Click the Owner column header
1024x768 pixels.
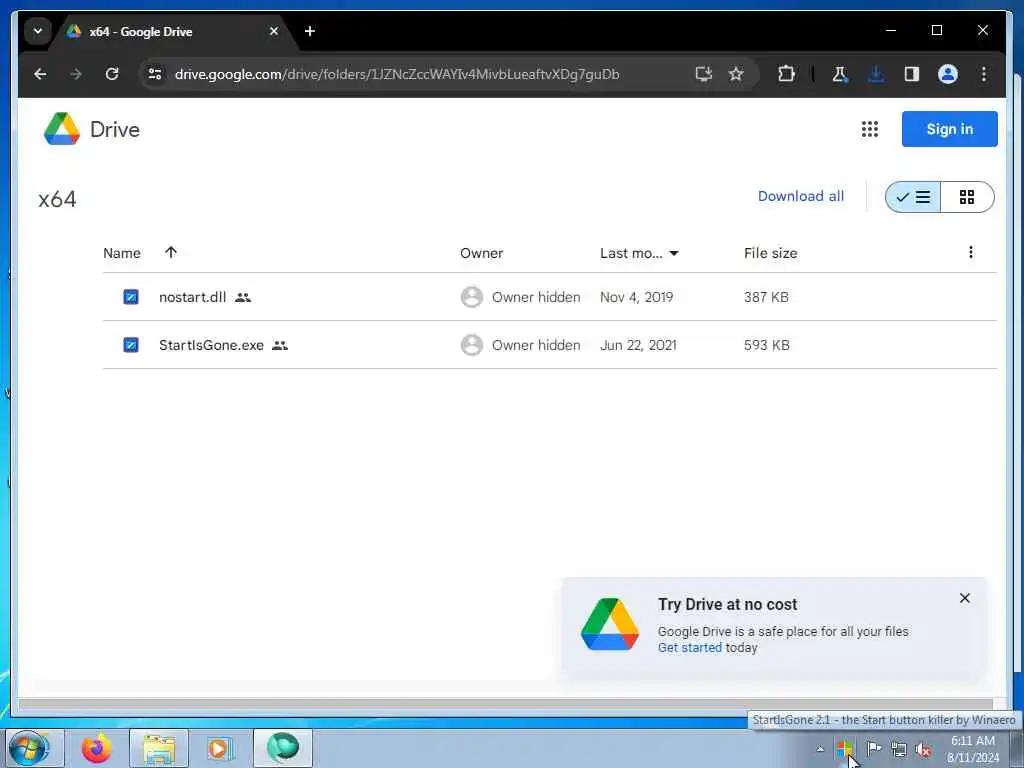coord(481,253)
